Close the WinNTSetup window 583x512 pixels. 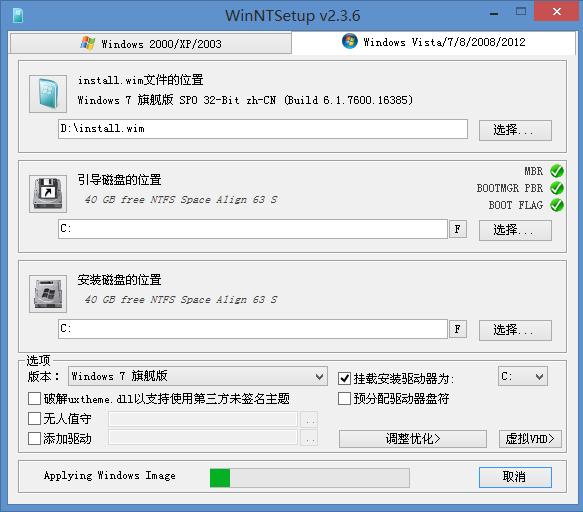pos(557,12)
